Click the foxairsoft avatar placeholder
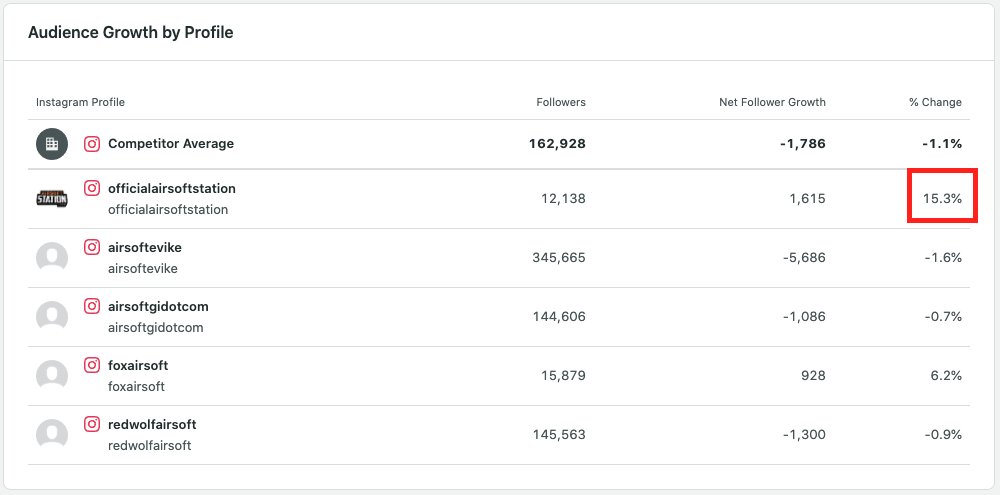Screen dimensions: 1000x495 (52, 375)
